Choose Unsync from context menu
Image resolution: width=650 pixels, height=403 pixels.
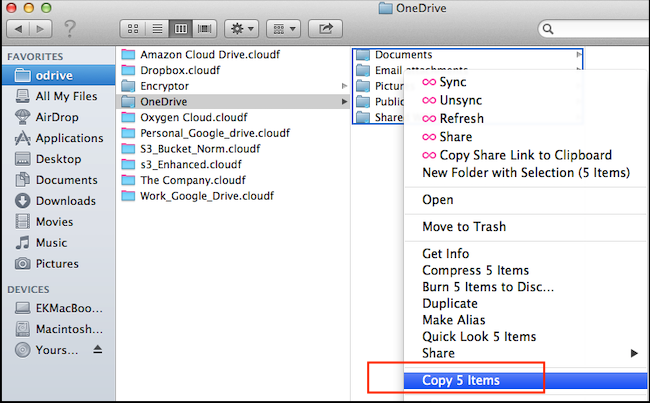coord(459,100)
